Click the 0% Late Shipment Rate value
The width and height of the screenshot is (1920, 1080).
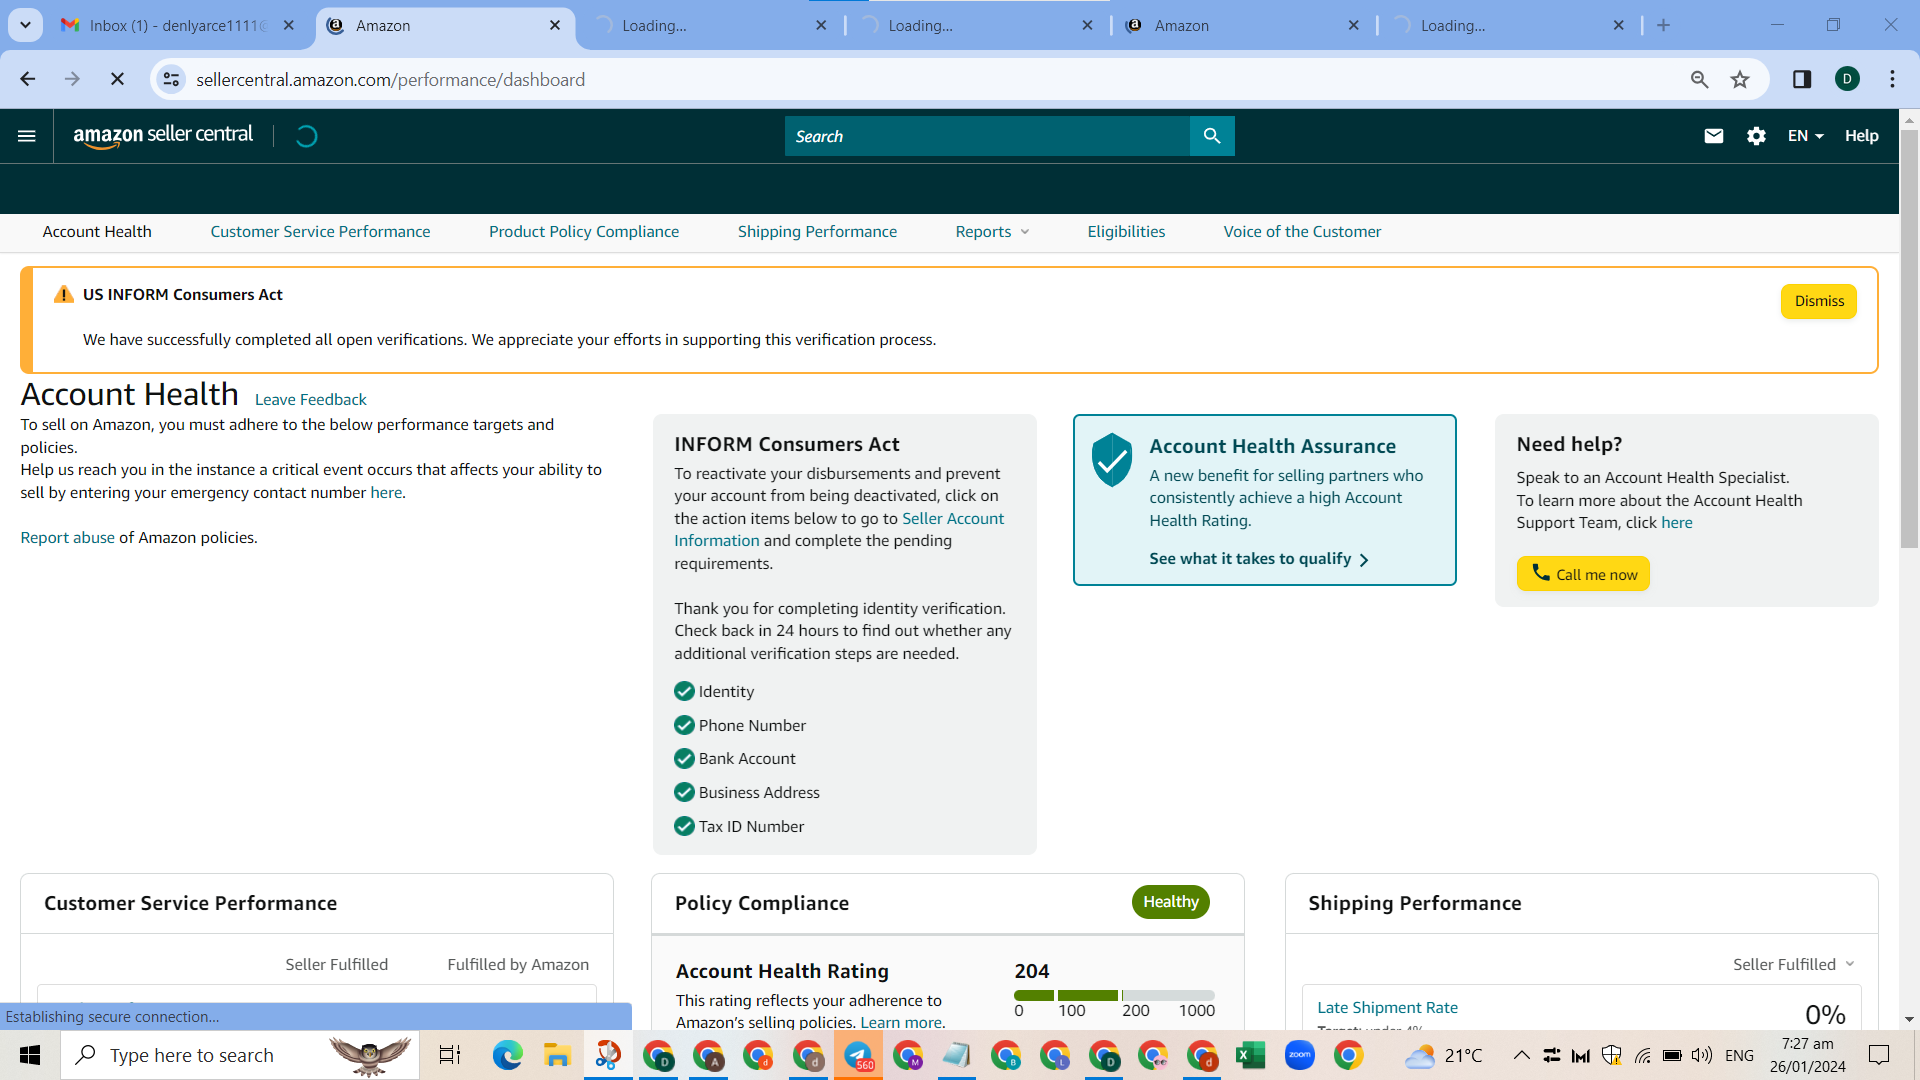(1825, 1015)
